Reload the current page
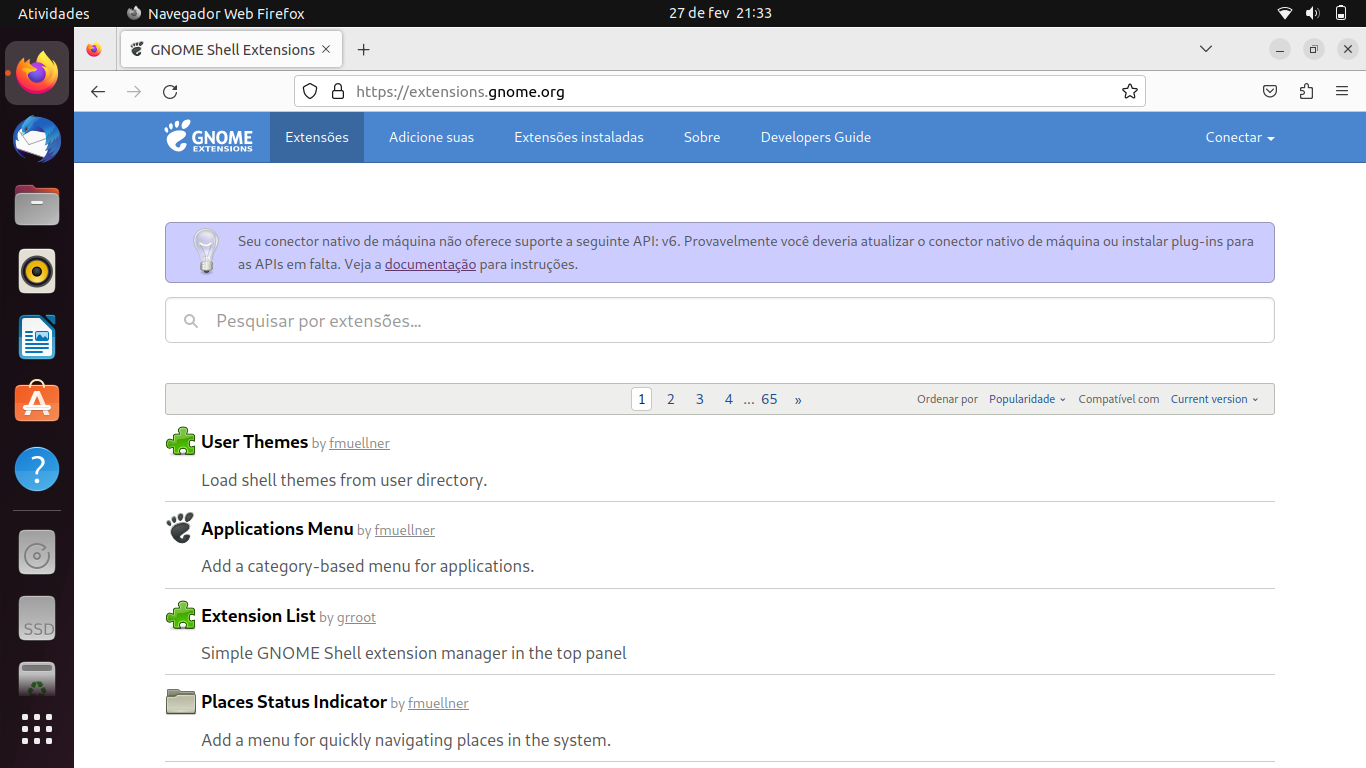1366x768 pixels. [170, 91]
